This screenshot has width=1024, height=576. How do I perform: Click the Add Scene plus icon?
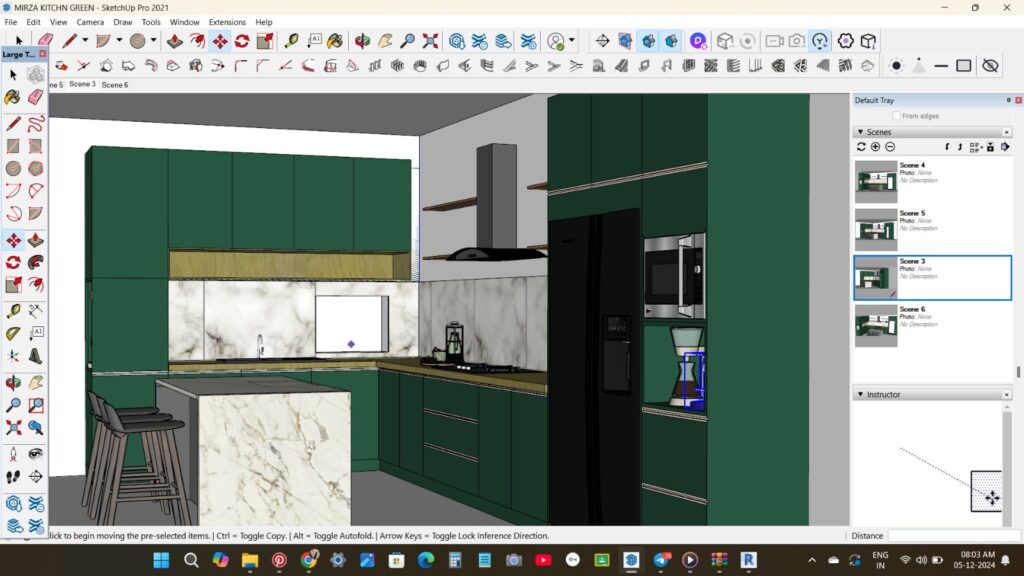pos(876,147)
